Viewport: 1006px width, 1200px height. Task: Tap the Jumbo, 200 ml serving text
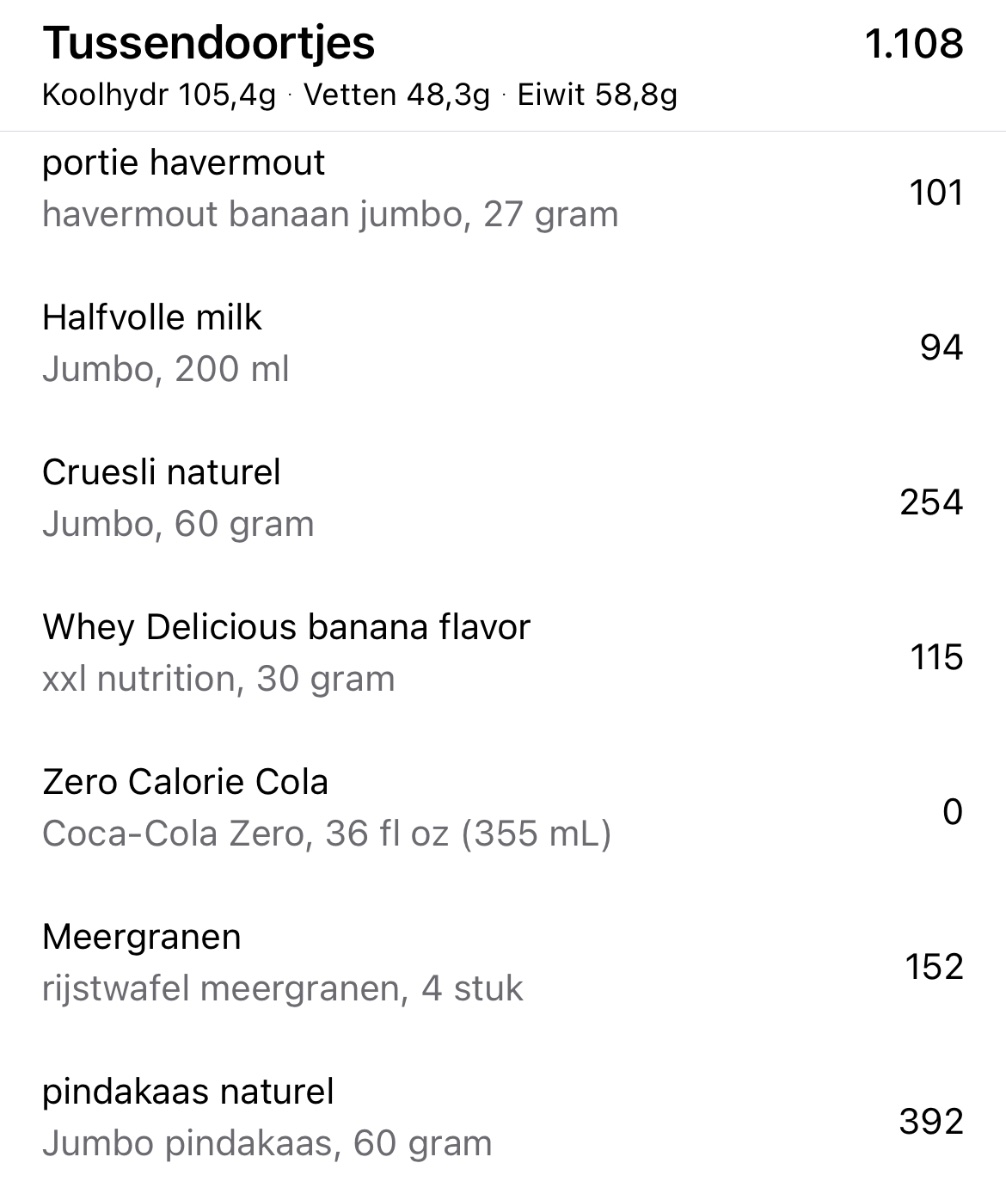point(166,370)
